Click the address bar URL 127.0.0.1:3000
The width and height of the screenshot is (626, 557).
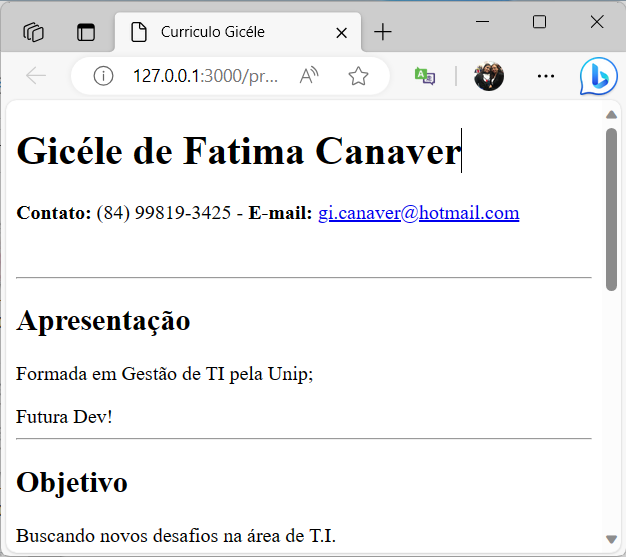click(205, 76)
